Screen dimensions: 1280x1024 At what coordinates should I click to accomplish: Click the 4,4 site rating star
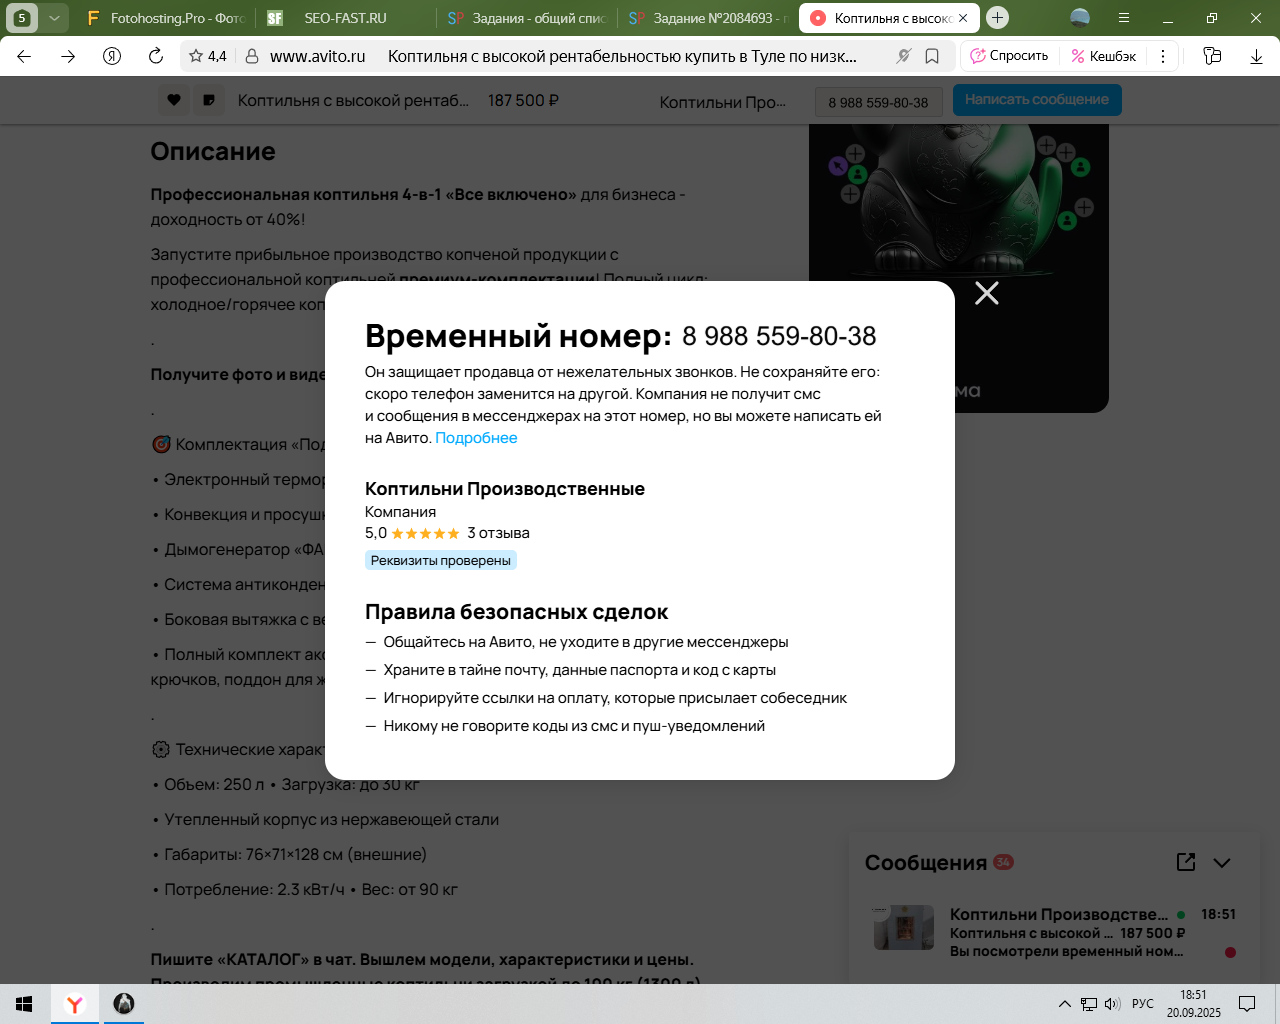pyautogui.click(x=207, y=56)
